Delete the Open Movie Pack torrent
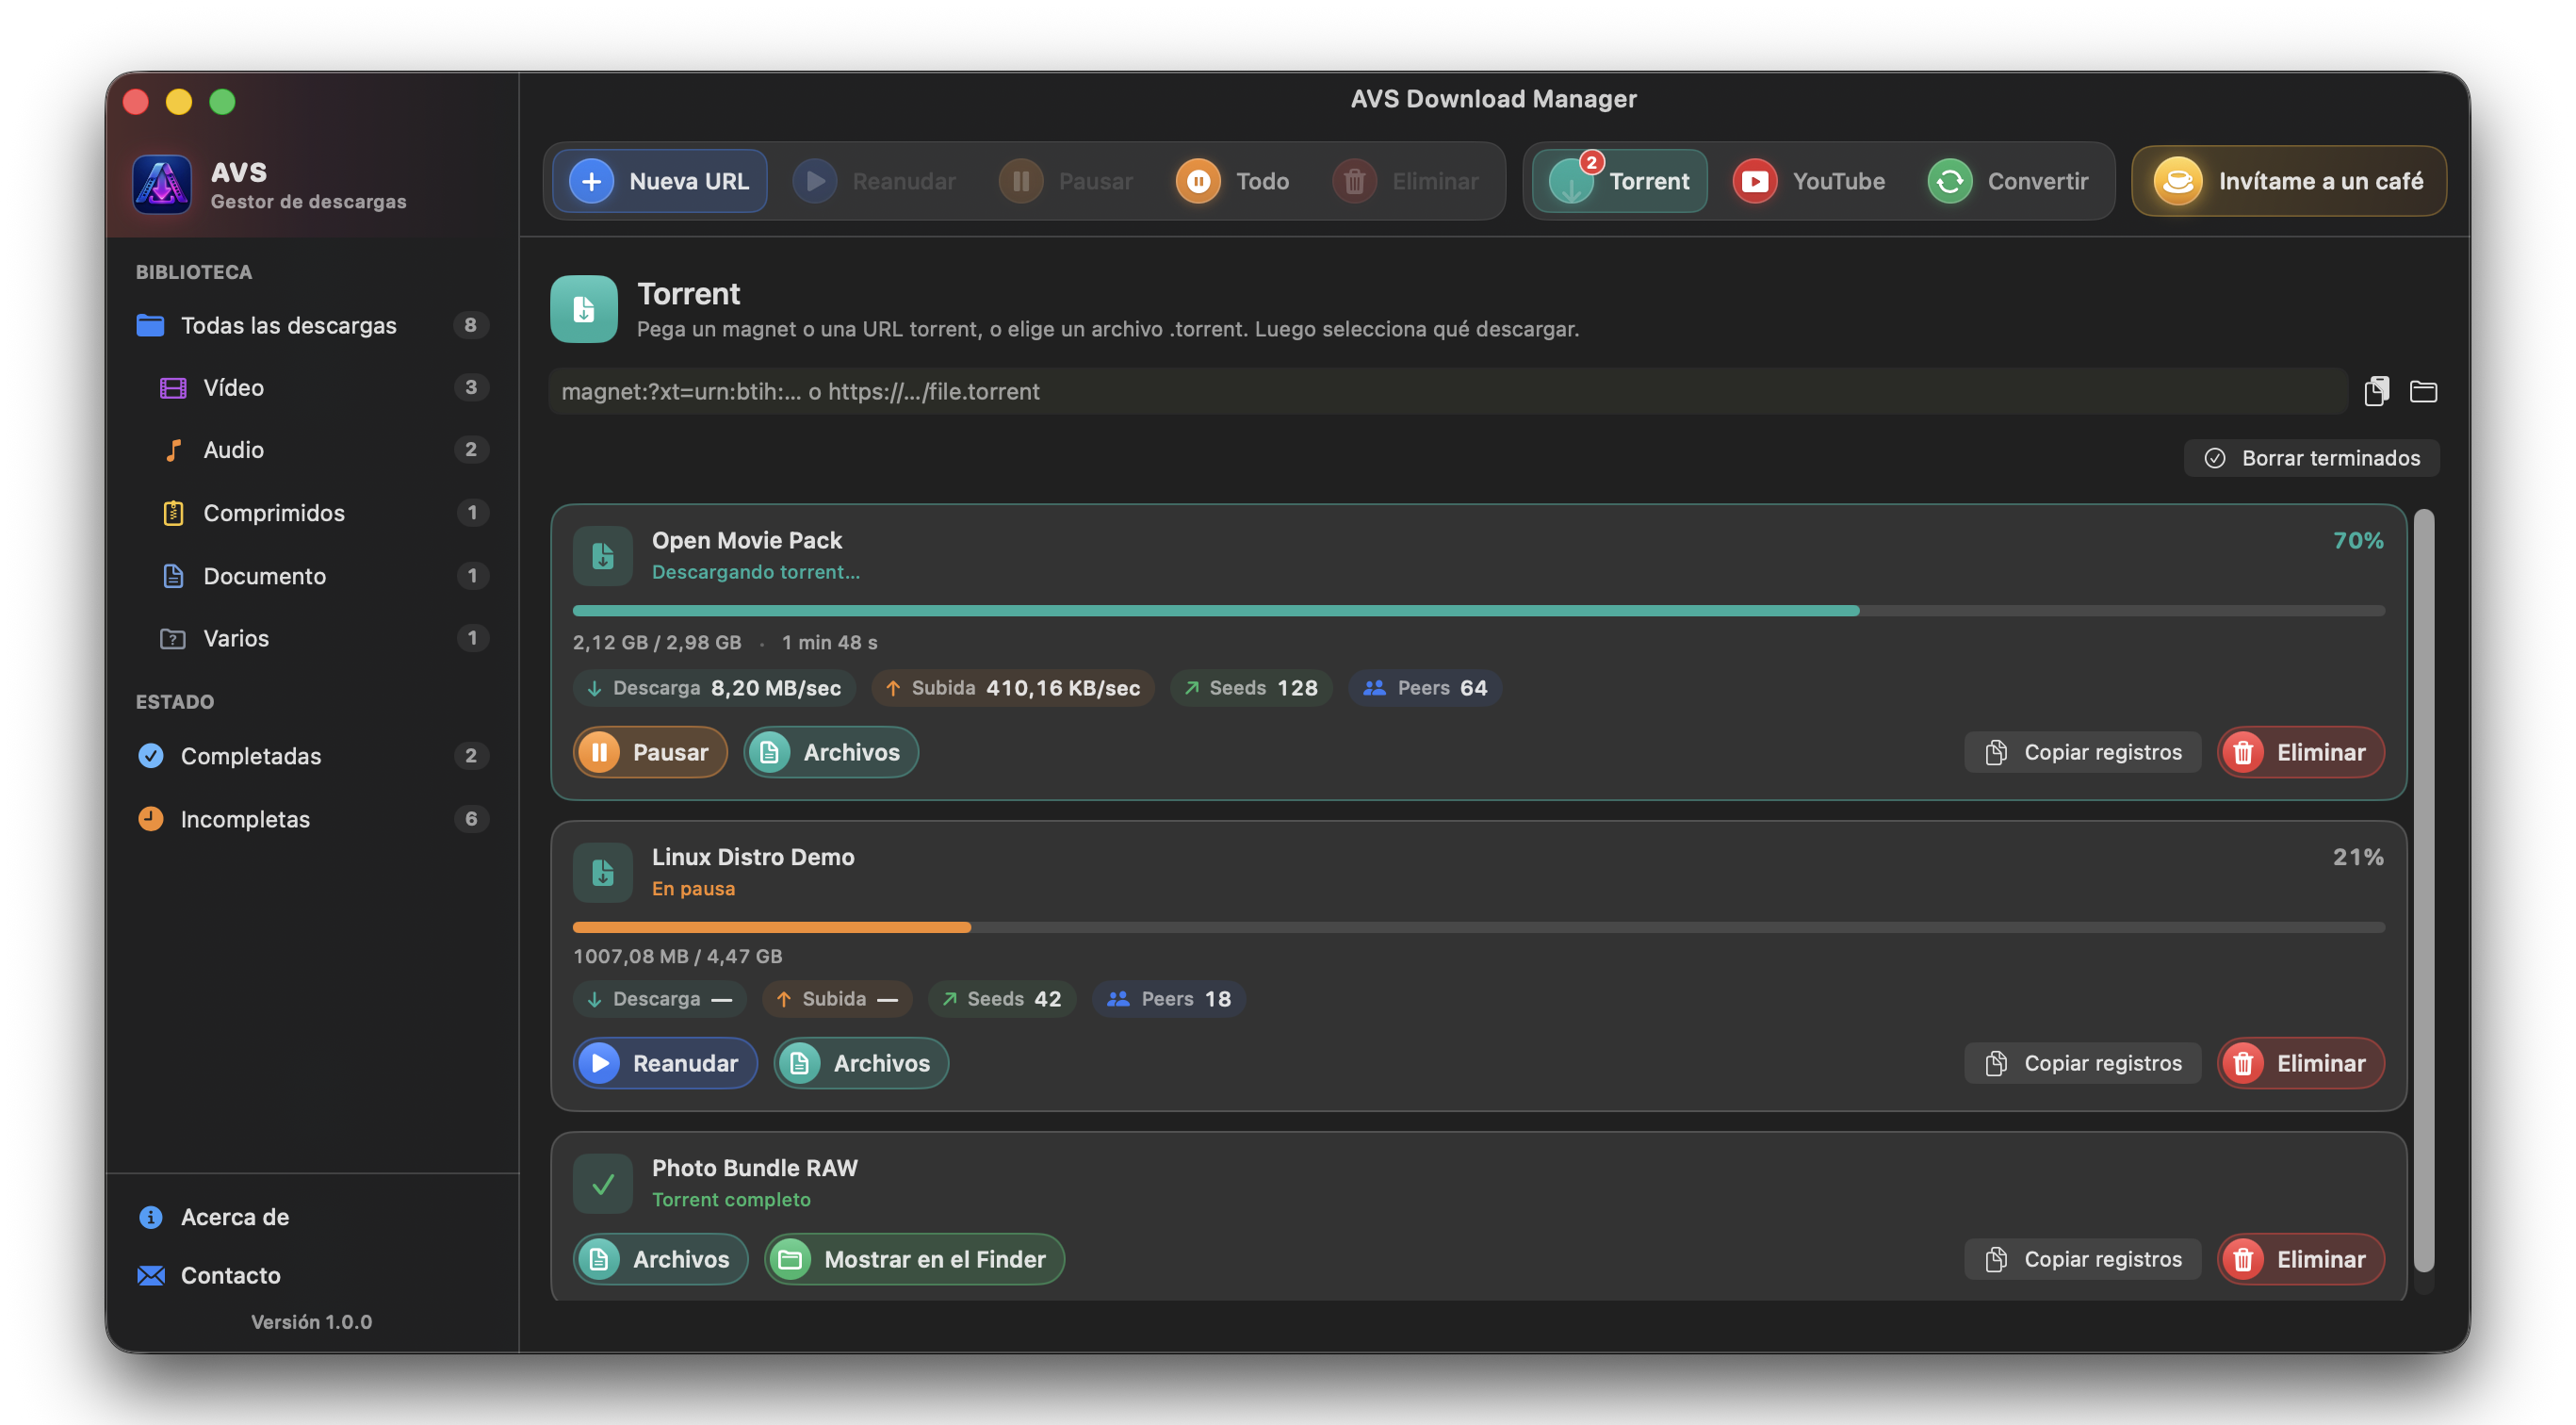The height and width of the screenshot is (1425, 2576). (2300, 752)
